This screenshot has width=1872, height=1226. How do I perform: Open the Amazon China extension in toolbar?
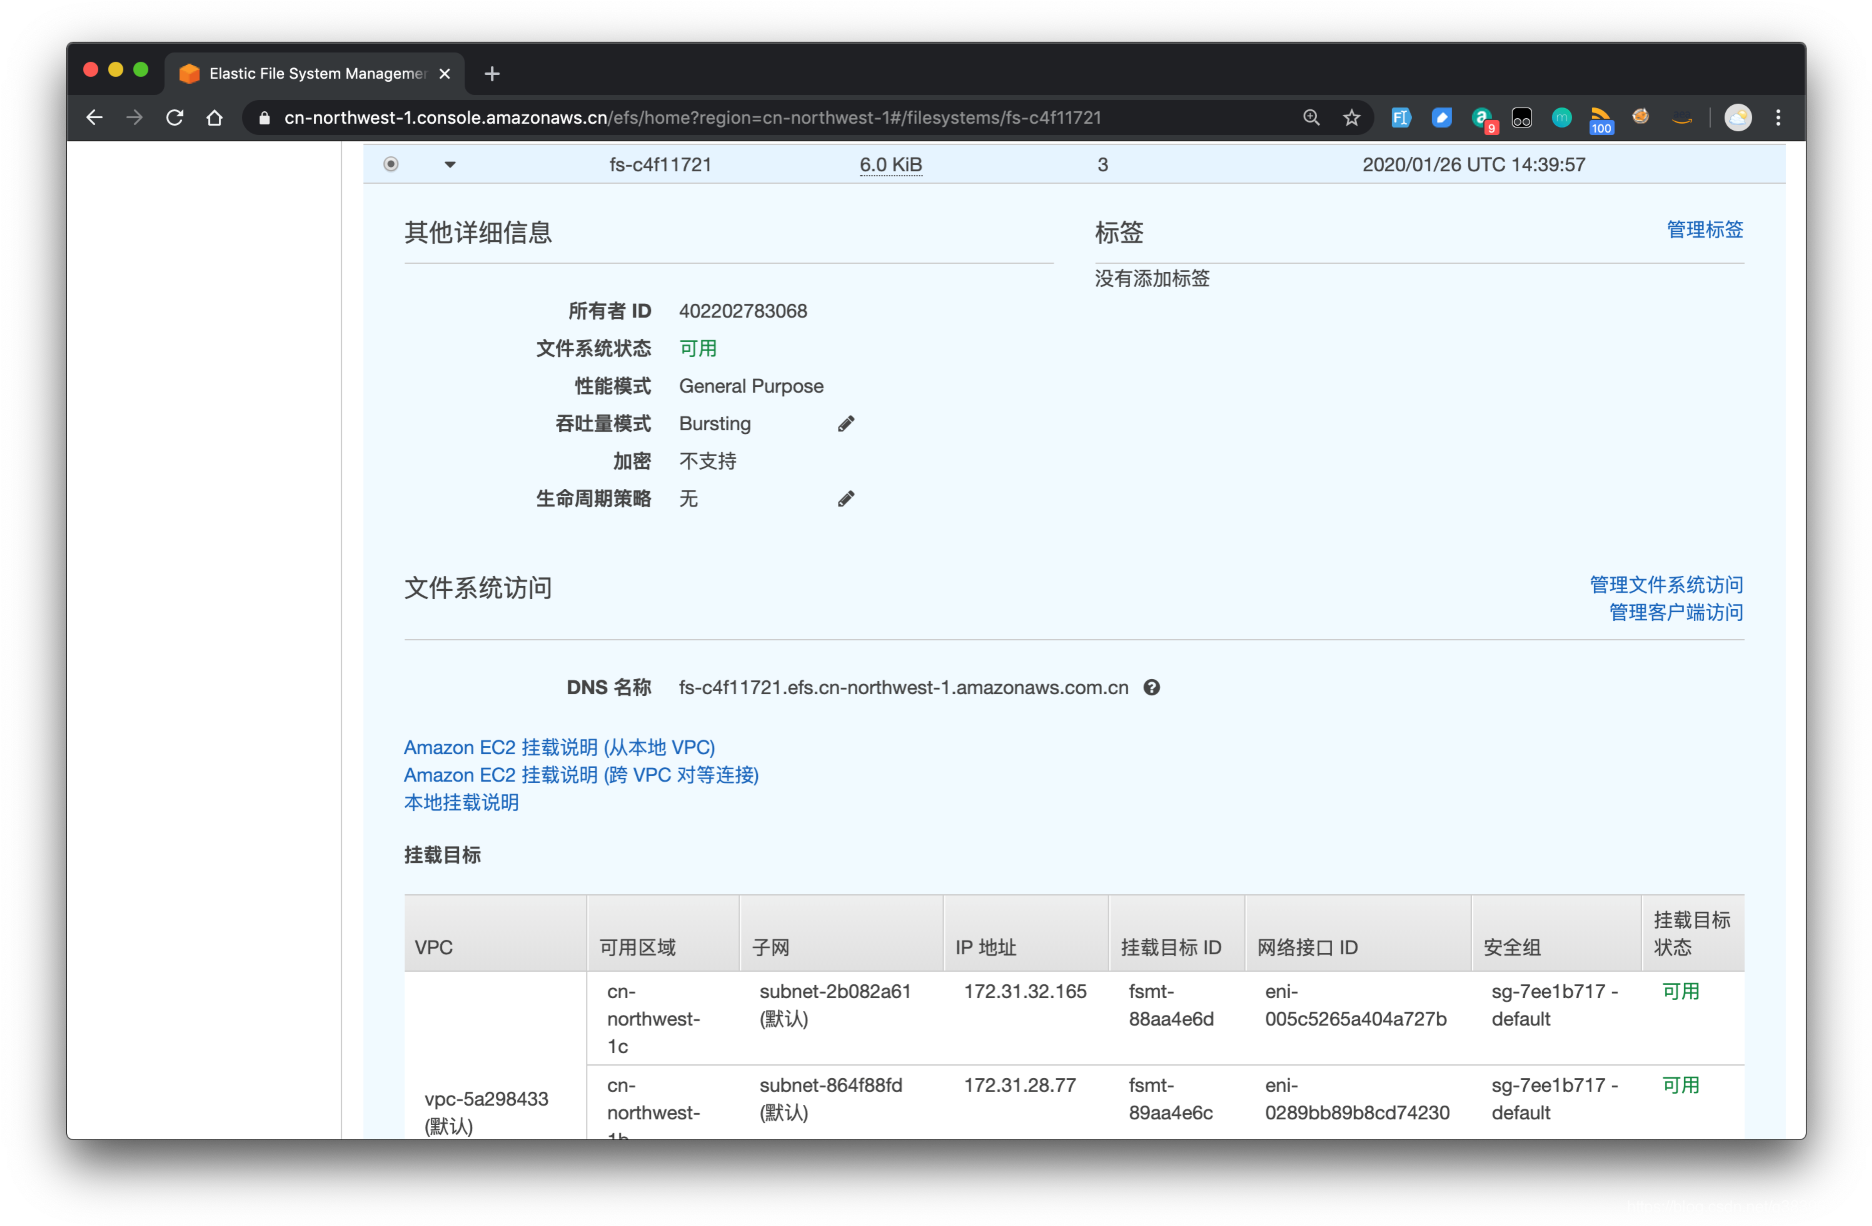(1681, 117)
